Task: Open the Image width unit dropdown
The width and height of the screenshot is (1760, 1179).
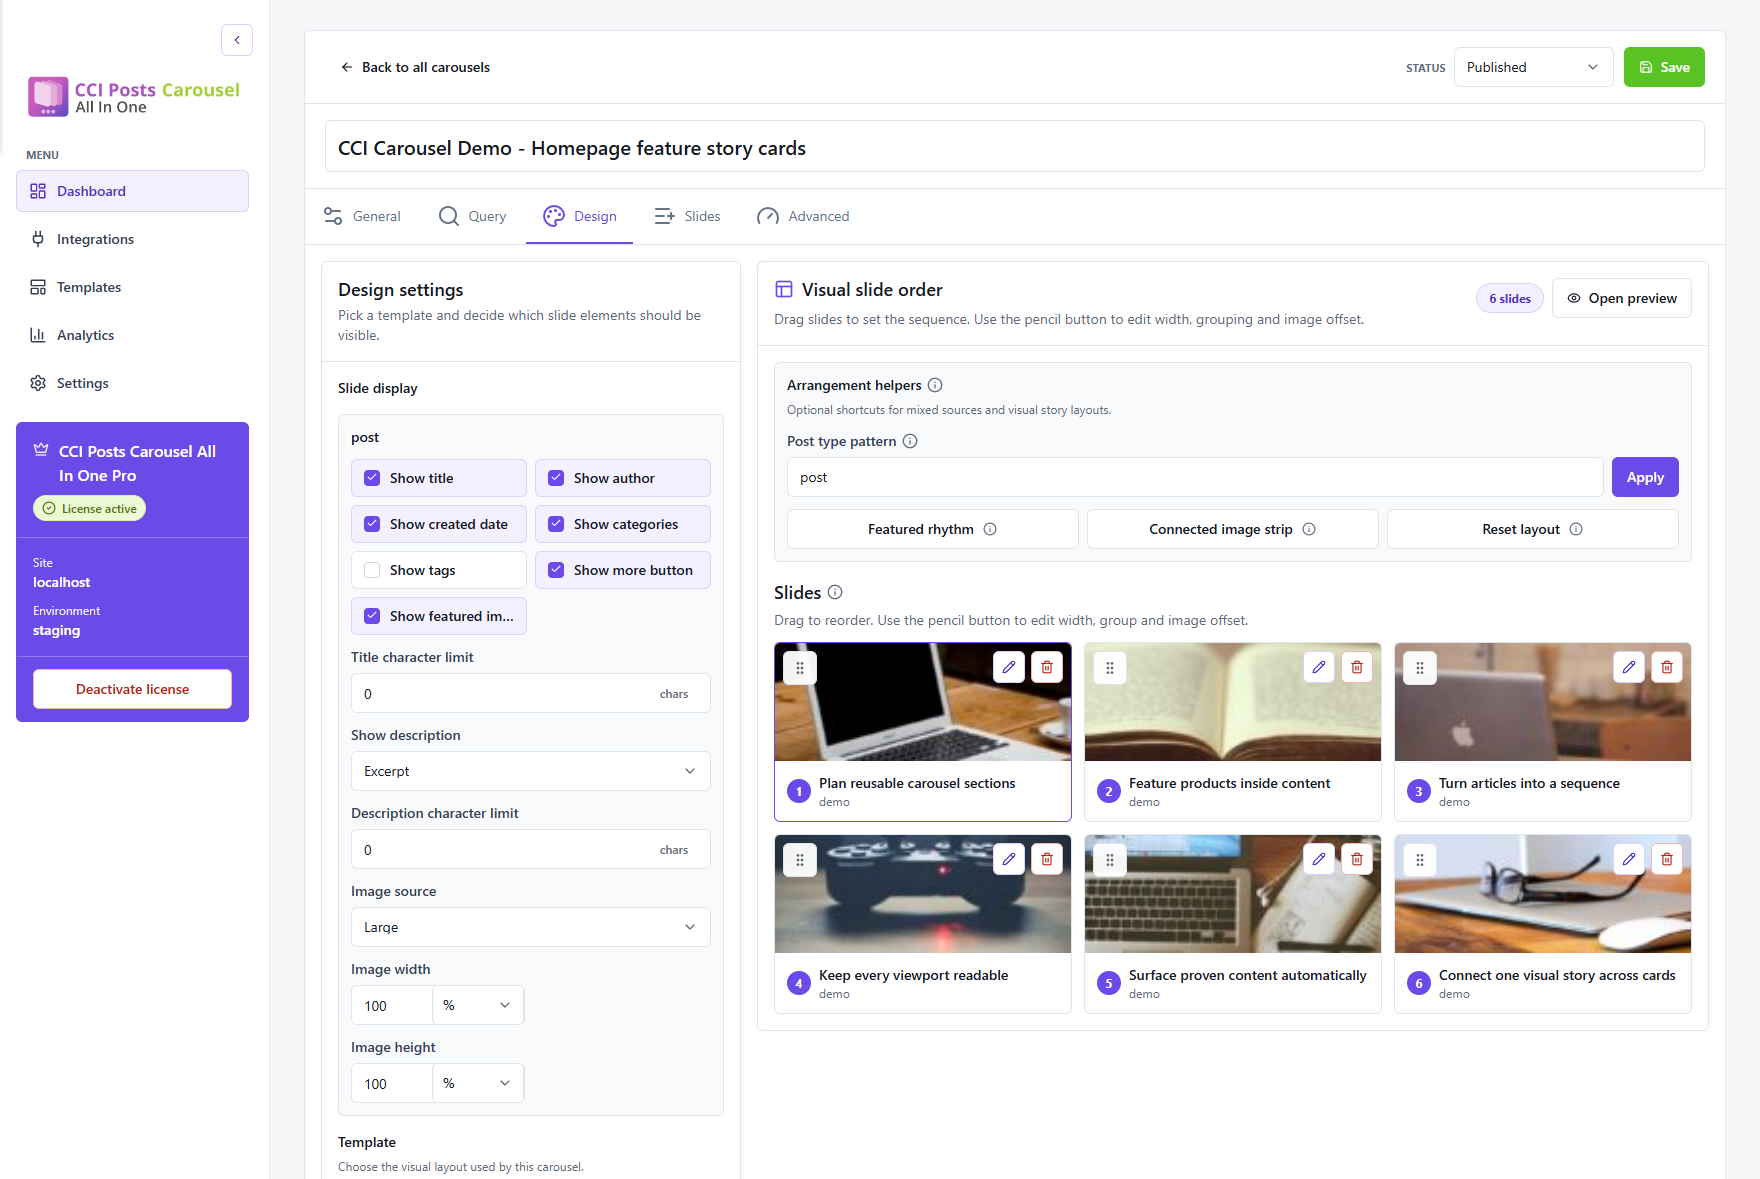Action: pos(477,1005)
